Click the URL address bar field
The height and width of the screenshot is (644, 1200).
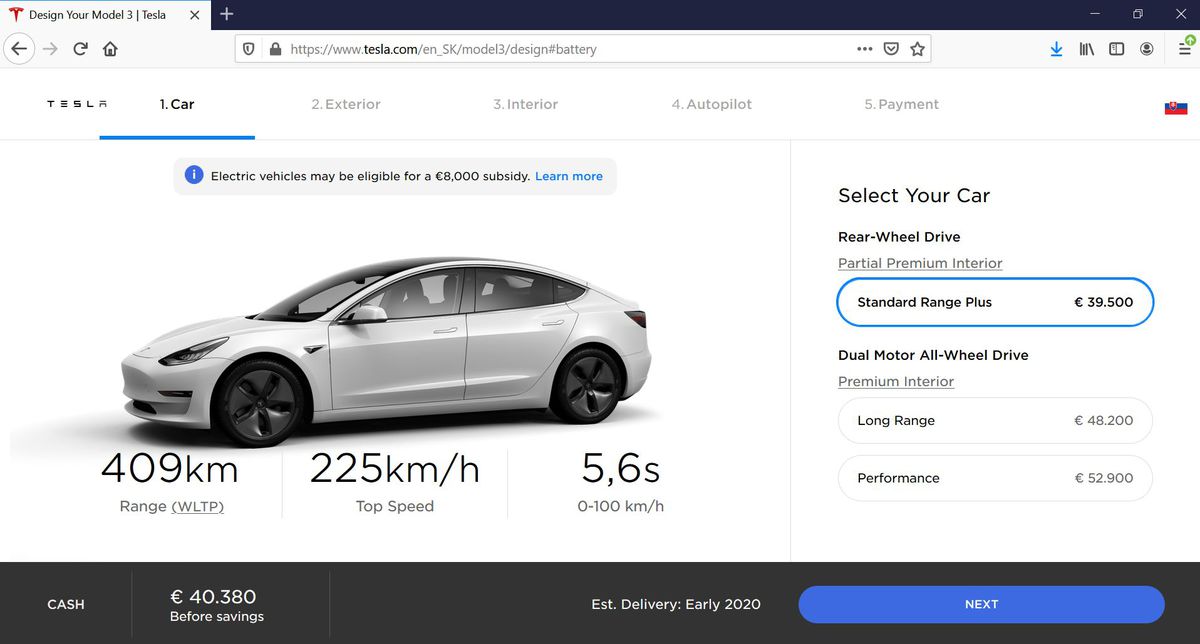[x=560, y=49]
